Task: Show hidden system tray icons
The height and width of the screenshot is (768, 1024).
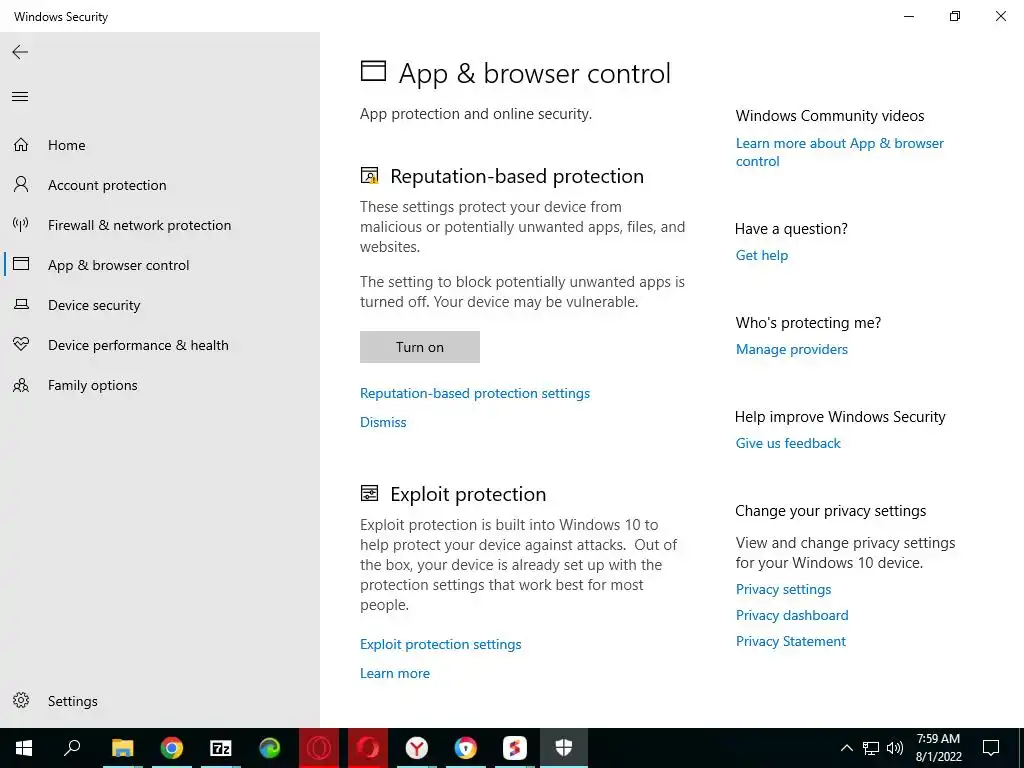Action: click(846, 748)
